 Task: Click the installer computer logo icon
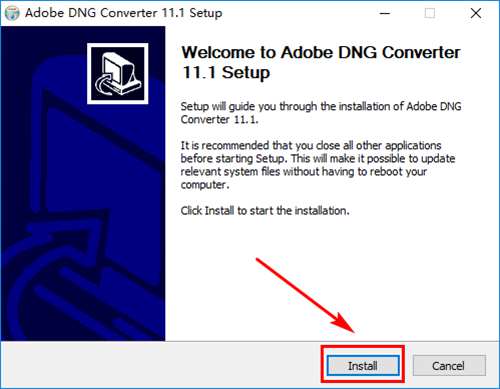coord(118,74)
